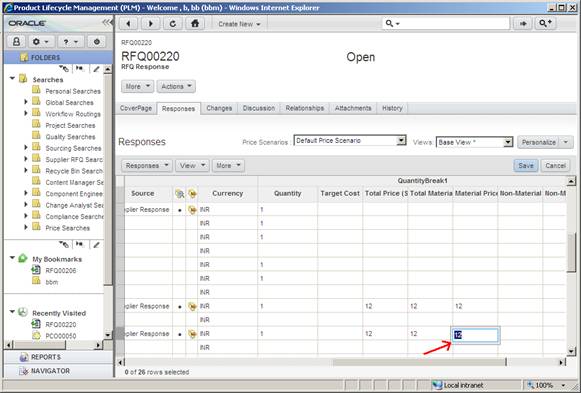Open the bbm bookmark folder
This screenshot has width=581, height=393.
tap(52, 282)
